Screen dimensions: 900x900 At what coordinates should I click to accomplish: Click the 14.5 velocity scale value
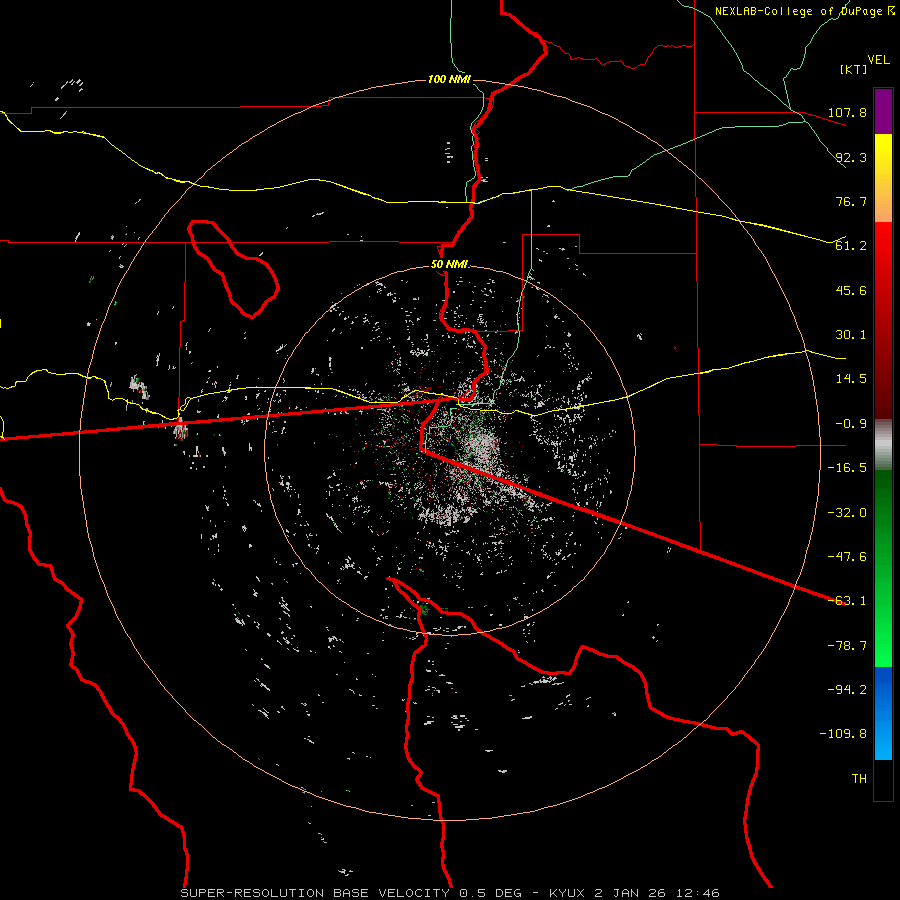(851, 379)
